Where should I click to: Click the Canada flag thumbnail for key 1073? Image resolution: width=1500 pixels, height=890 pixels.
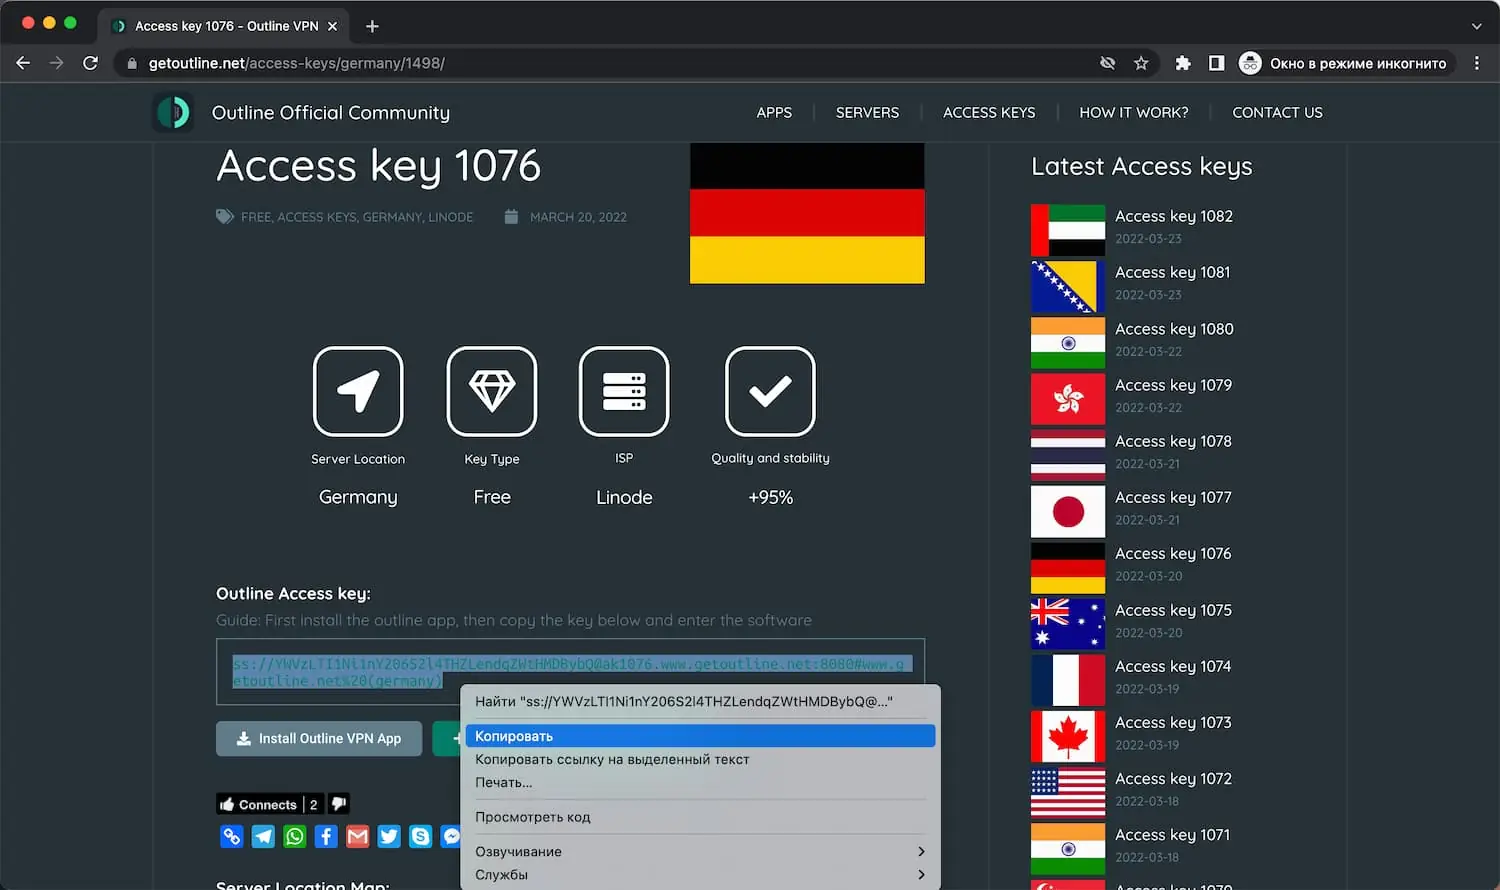pos(1068,736)
